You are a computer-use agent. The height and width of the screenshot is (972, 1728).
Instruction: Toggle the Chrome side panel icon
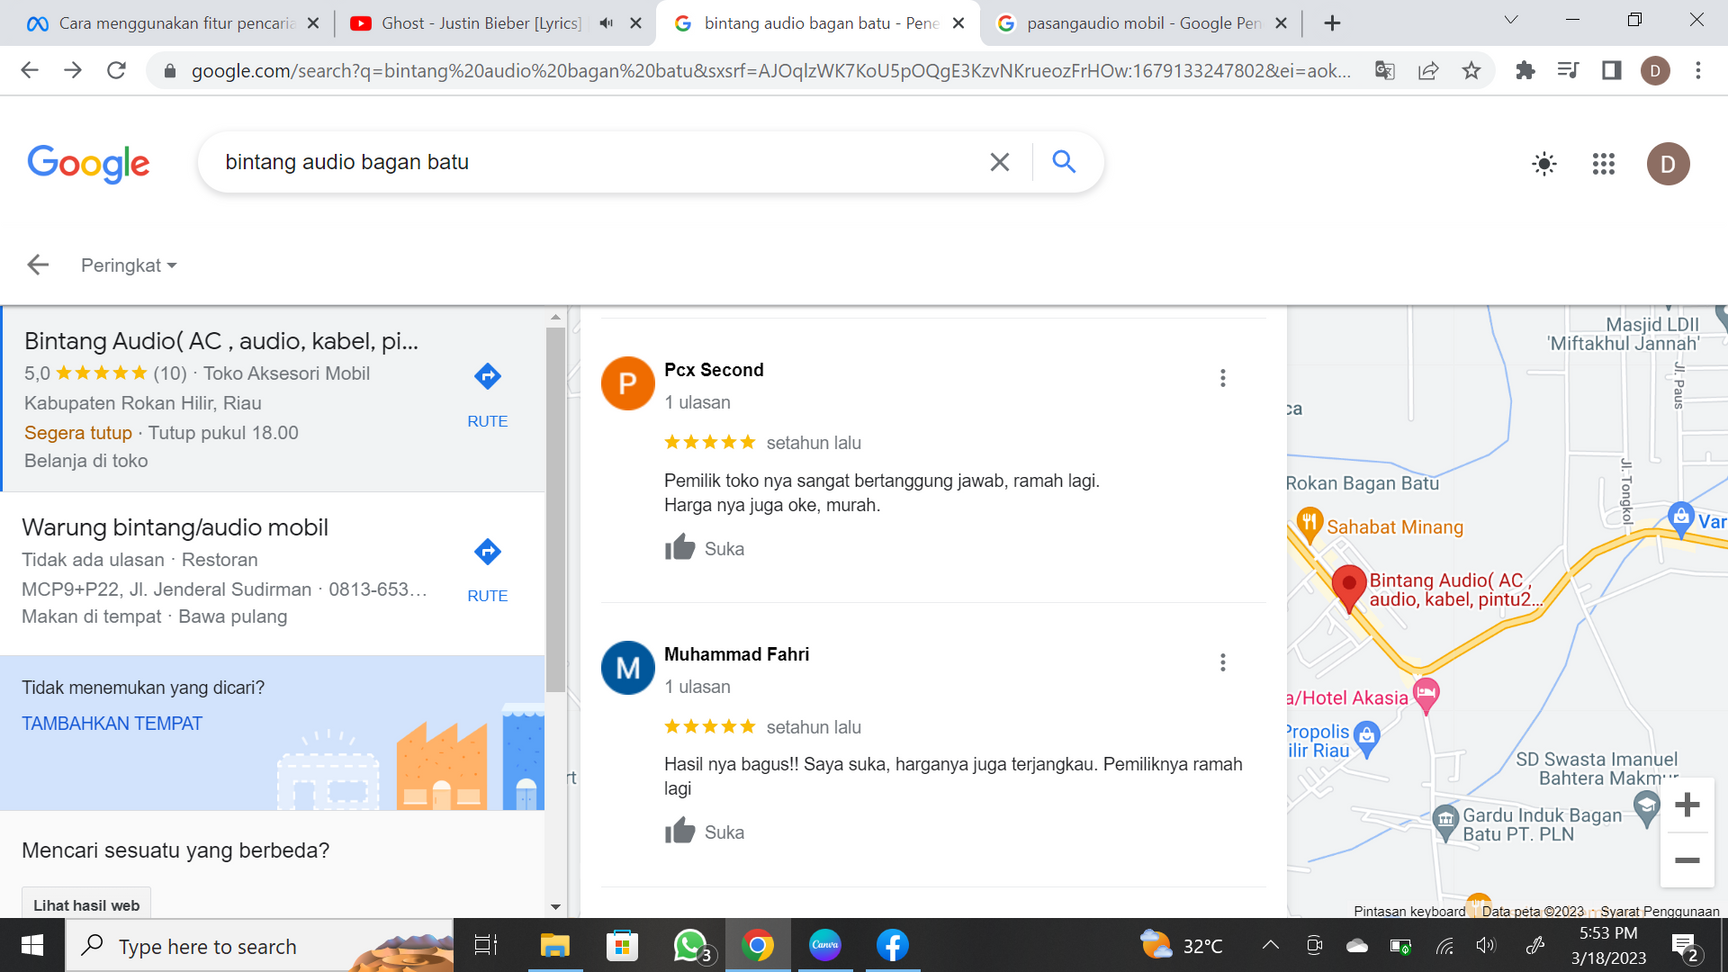point(1611,70)
